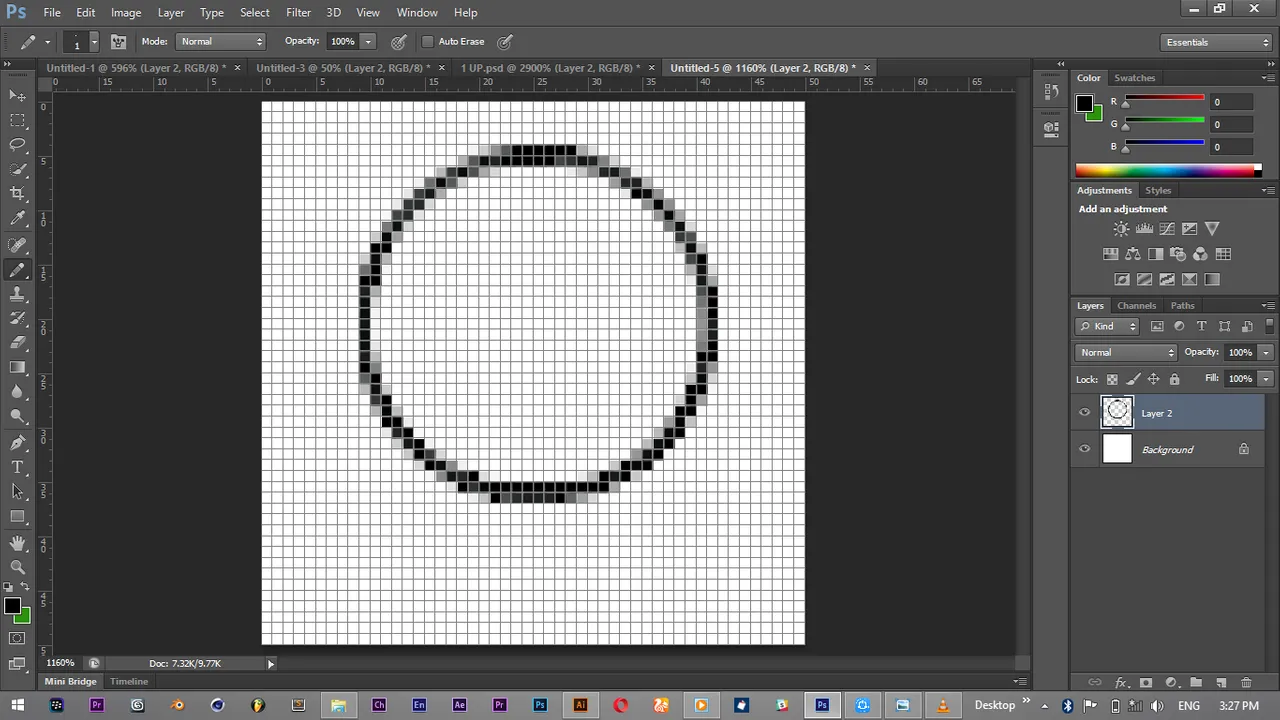Viewport: 1280px width, 720px height.
Task: Add a Brightness/Contrast adjustment
Action: coord(1122,229)
